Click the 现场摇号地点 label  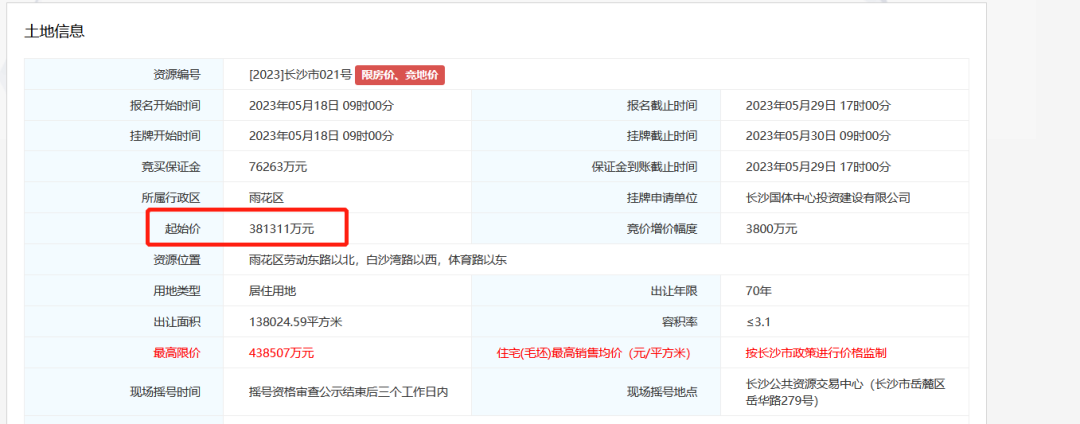tap(662, 392)
